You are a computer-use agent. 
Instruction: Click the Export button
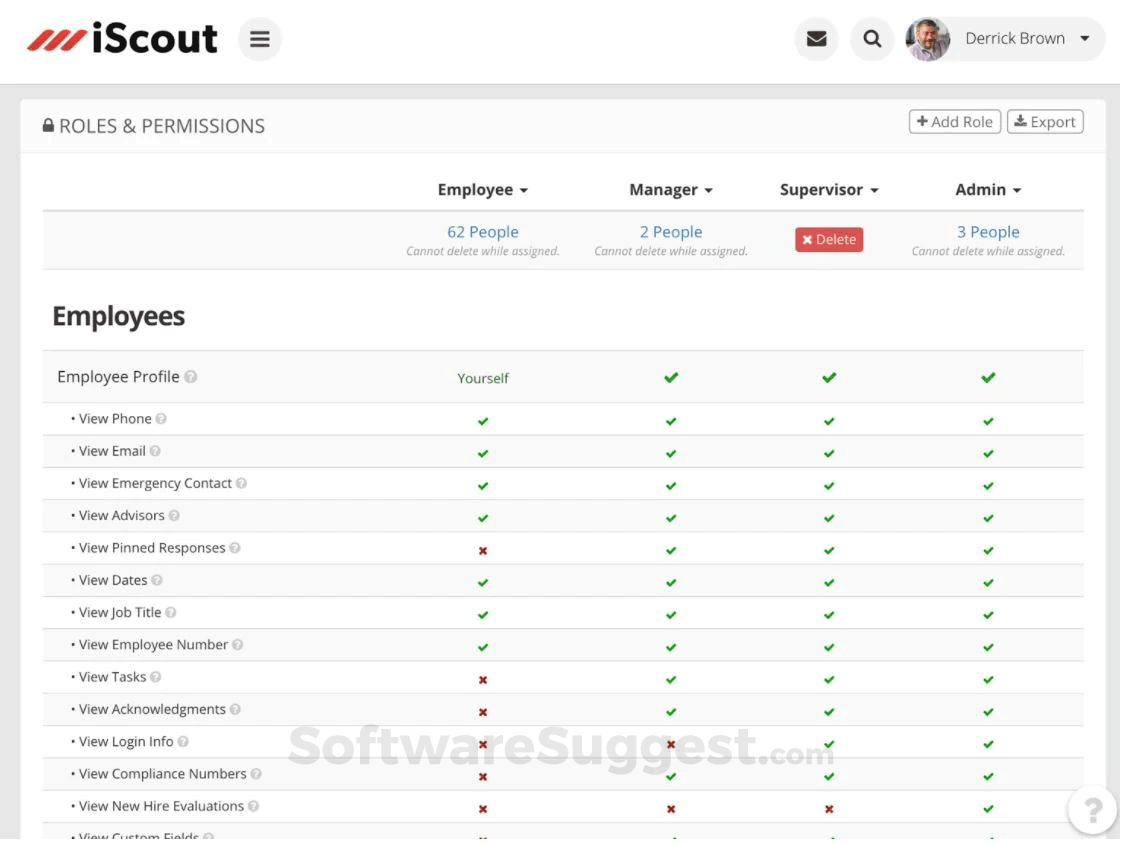1045,121
